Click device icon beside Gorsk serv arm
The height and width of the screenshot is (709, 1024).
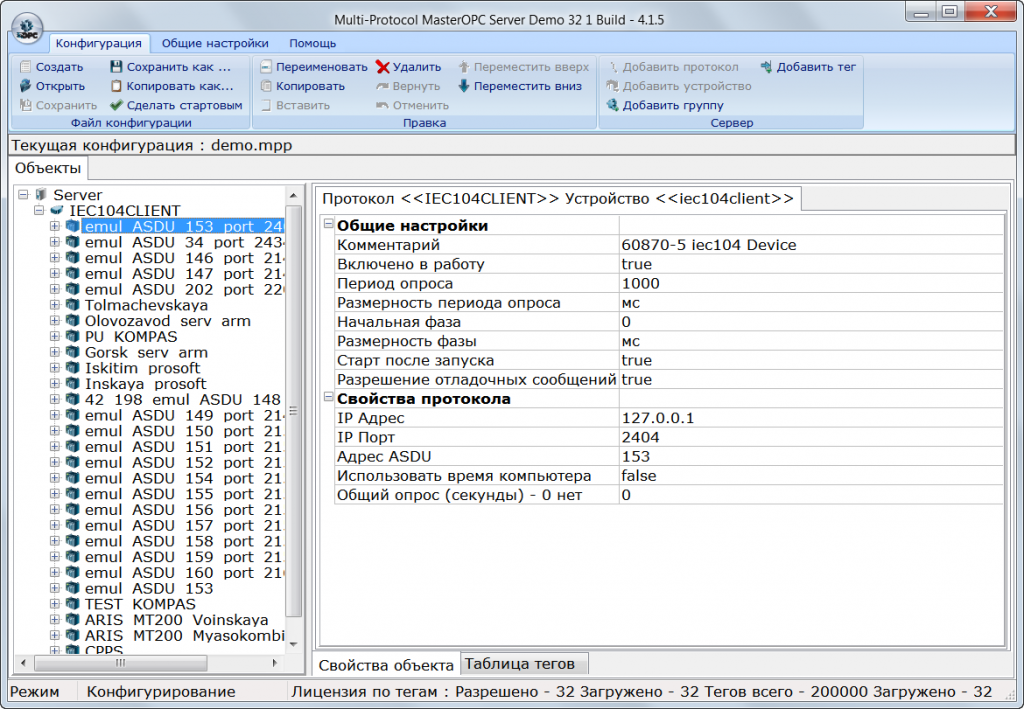(x=72, y=352)
